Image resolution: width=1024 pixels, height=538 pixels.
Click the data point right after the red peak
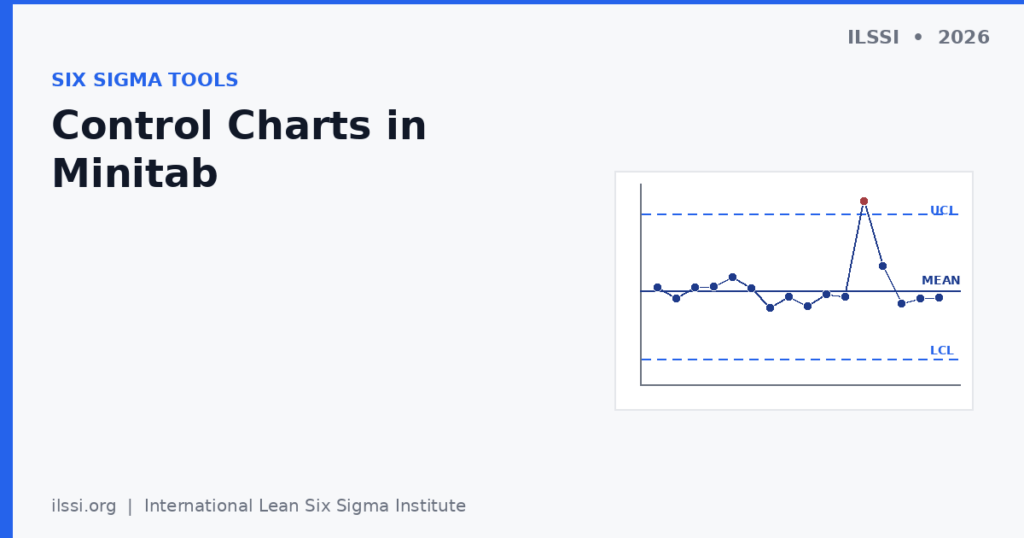[882, 266]
